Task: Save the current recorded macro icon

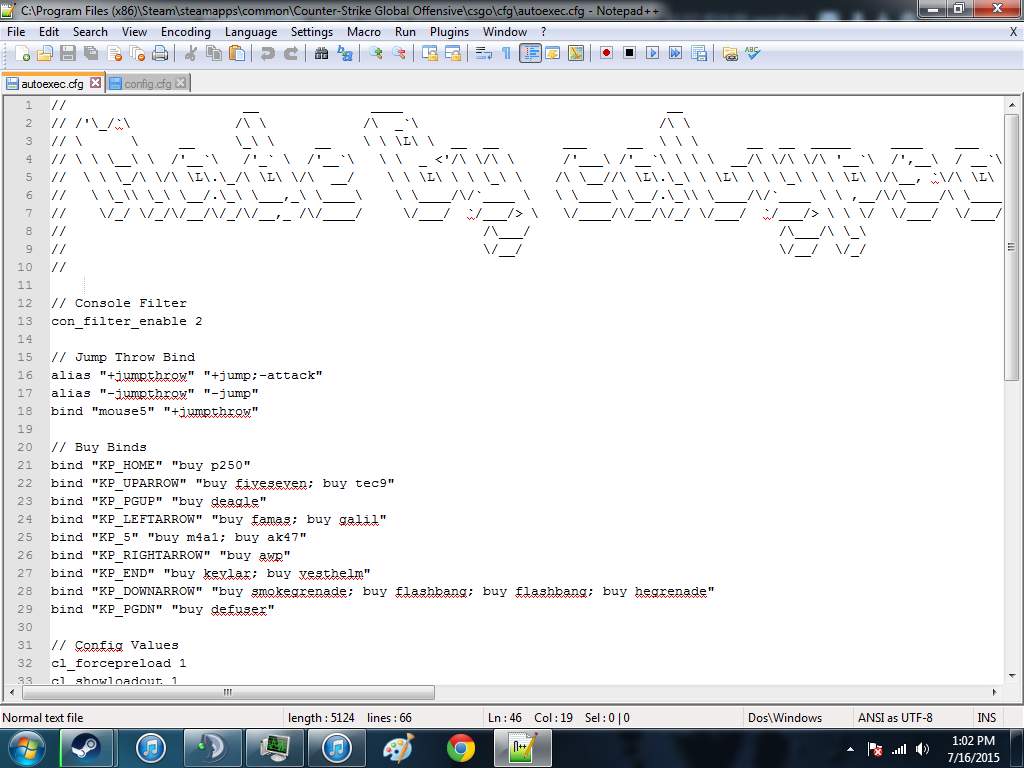Action: pyautogui.click(x=699, y=54)
